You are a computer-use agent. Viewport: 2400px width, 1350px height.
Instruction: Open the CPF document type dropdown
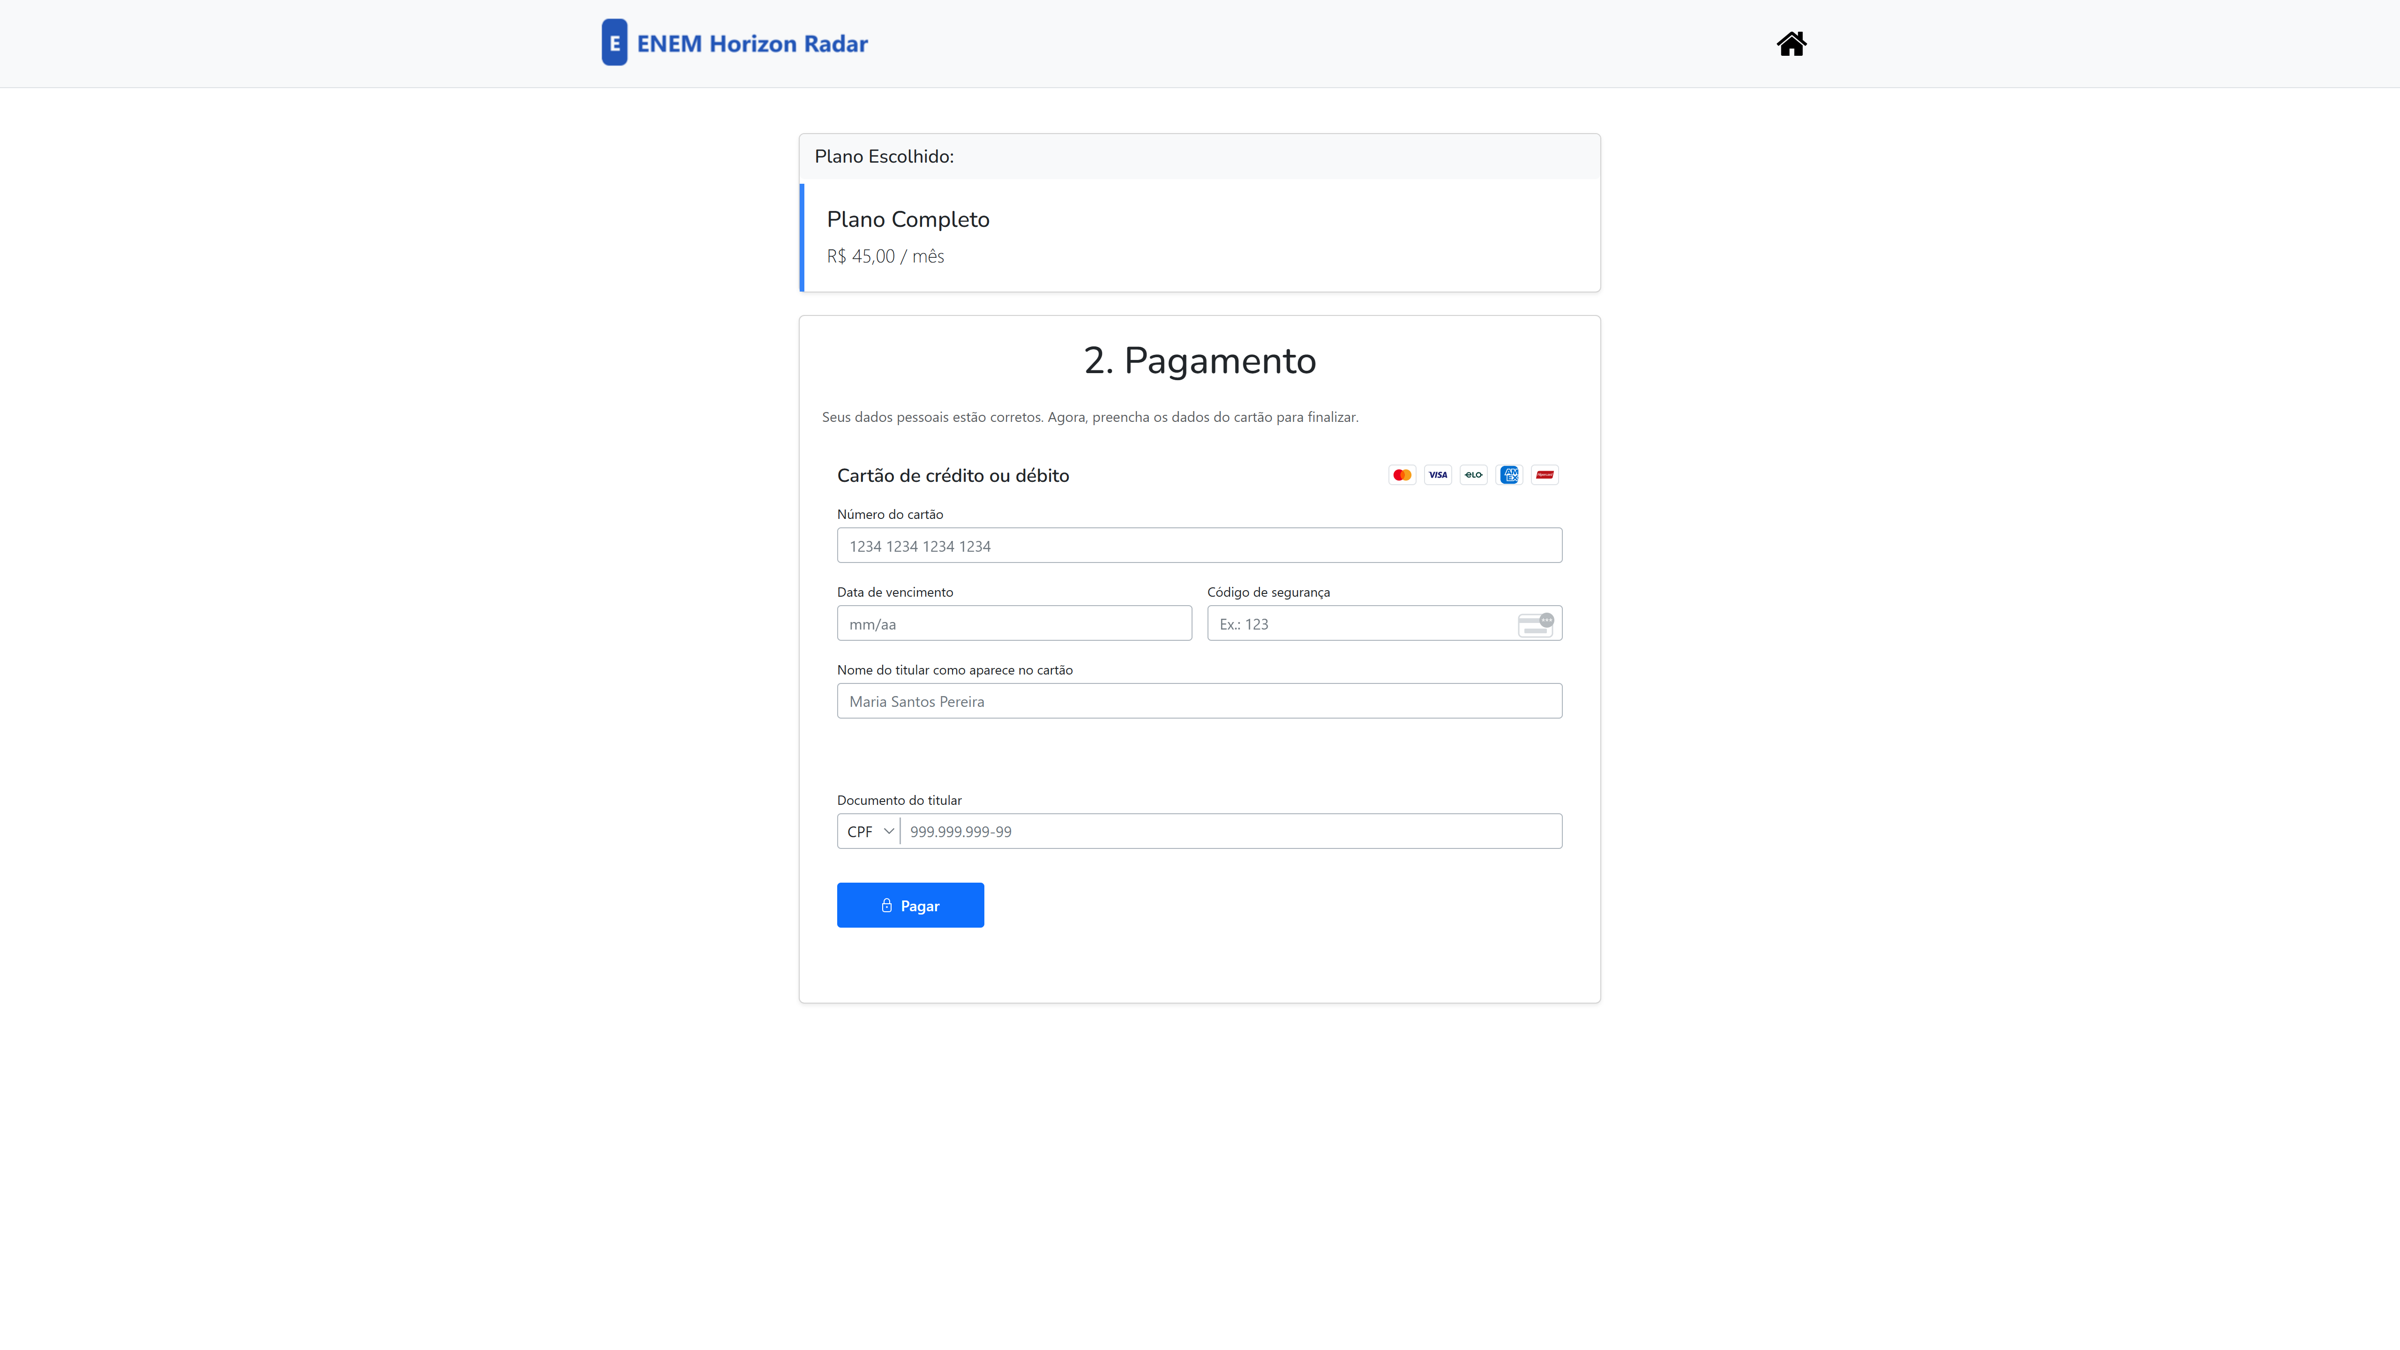tap(868, 831)
